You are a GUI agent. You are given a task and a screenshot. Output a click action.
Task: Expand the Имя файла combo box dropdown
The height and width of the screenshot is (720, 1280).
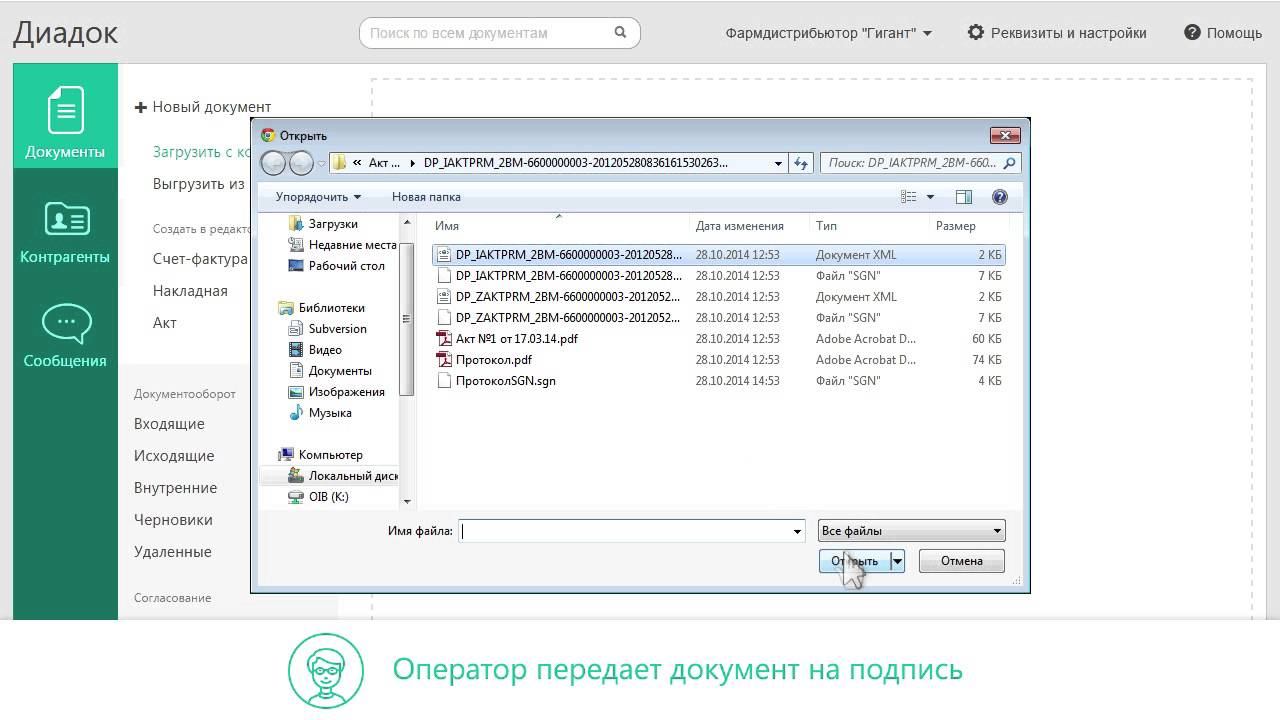(x=797, y=531)
